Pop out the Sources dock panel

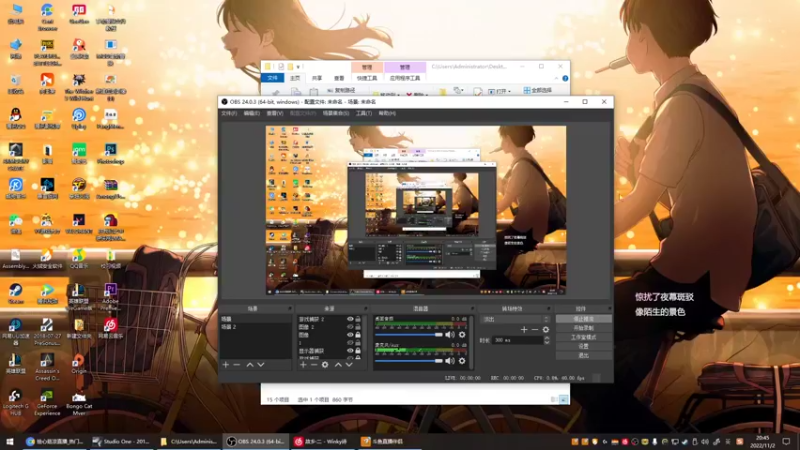pos(365,309)
